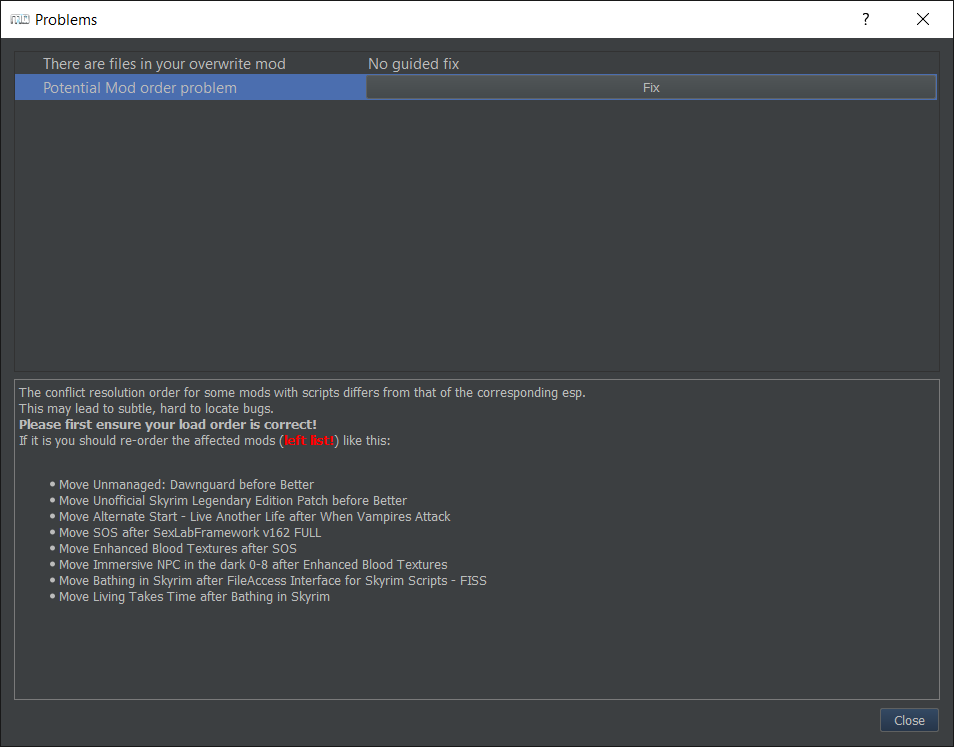Click the 'No guided fix' cell

[x=414, y=64]
